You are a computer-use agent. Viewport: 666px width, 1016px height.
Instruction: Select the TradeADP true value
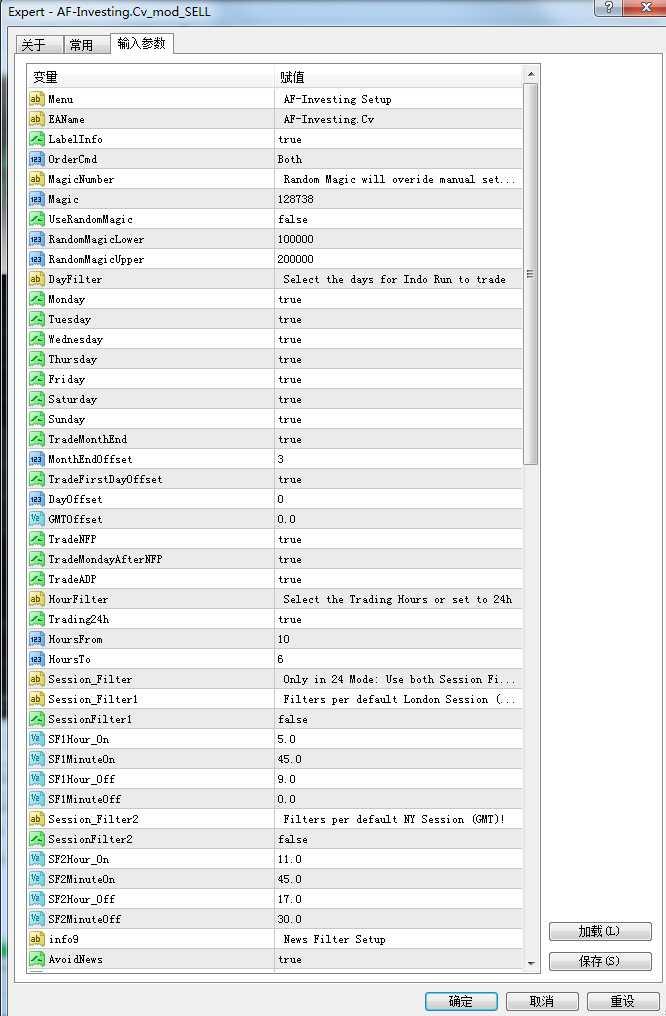(399, 579)
